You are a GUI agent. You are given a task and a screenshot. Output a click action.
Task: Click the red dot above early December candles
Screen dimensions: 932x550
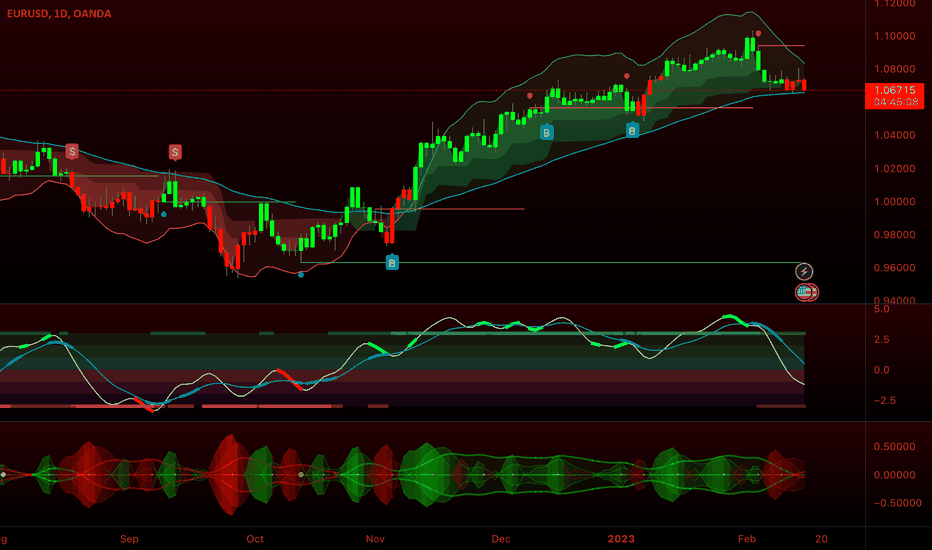click(530, 95)
